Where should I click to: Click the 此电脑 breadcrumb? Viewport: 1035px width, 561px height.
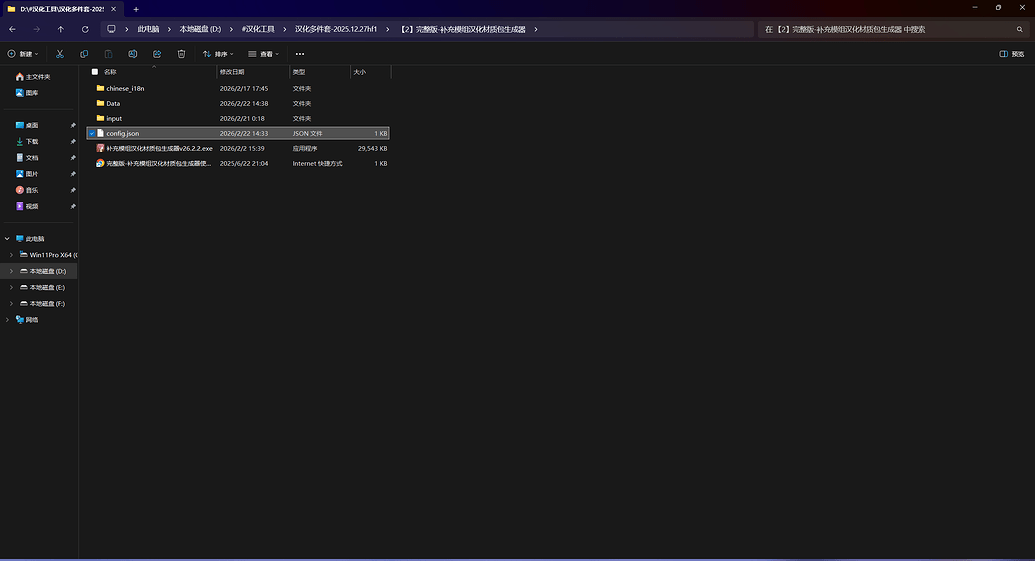[x=148, y=29]
